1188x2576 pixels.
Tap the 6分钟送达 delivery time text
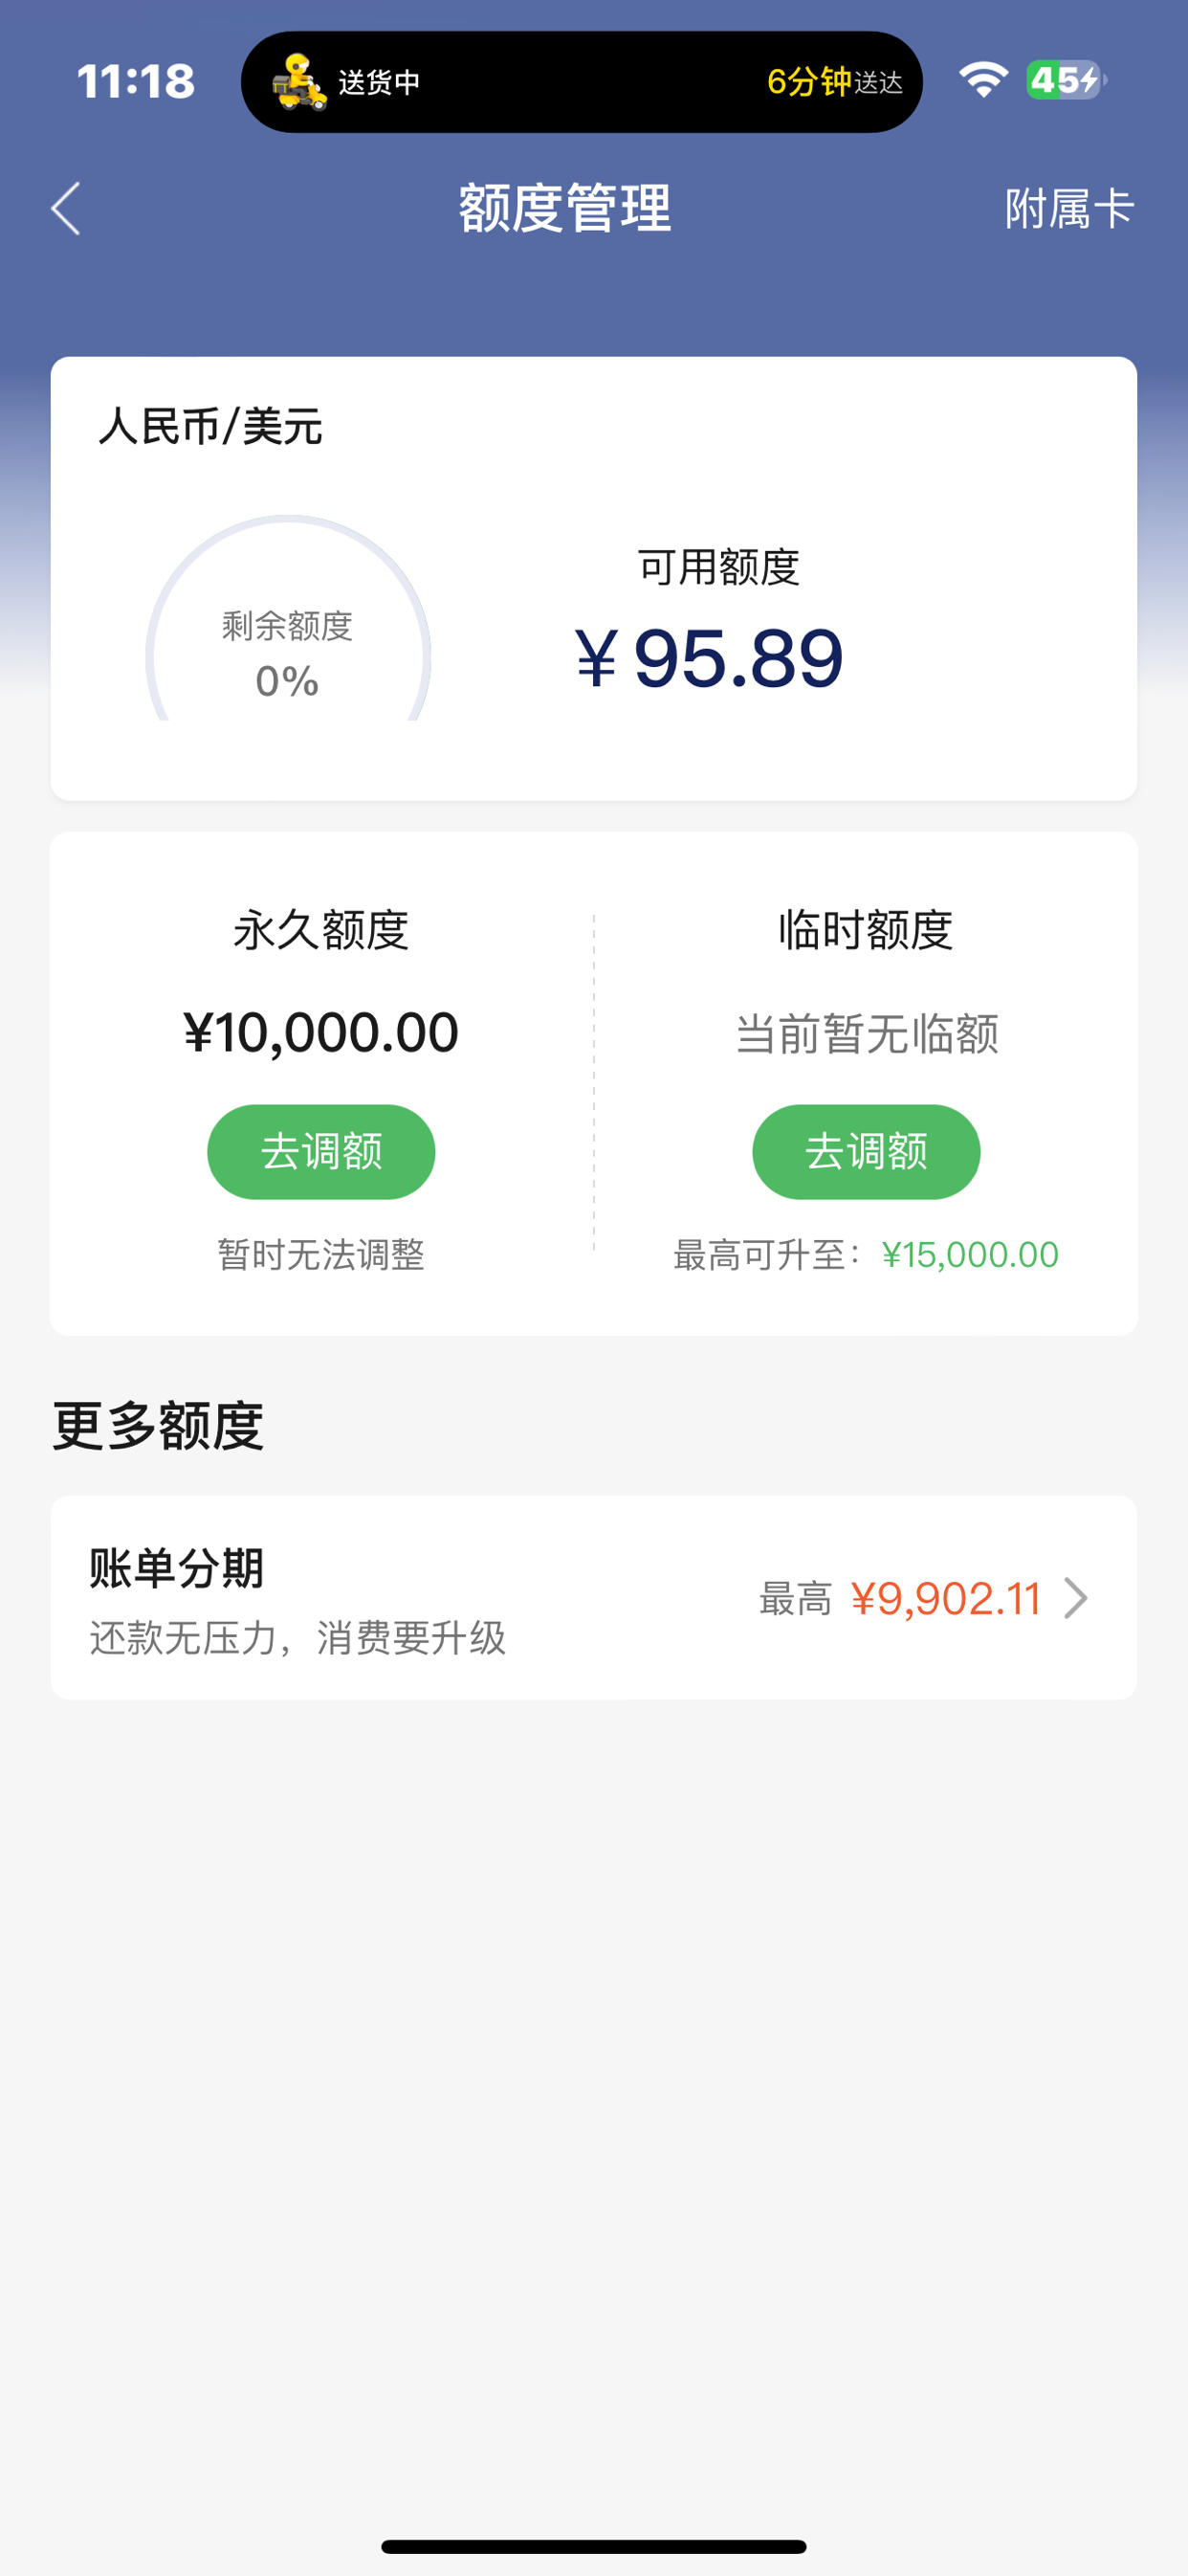point(834,82)
